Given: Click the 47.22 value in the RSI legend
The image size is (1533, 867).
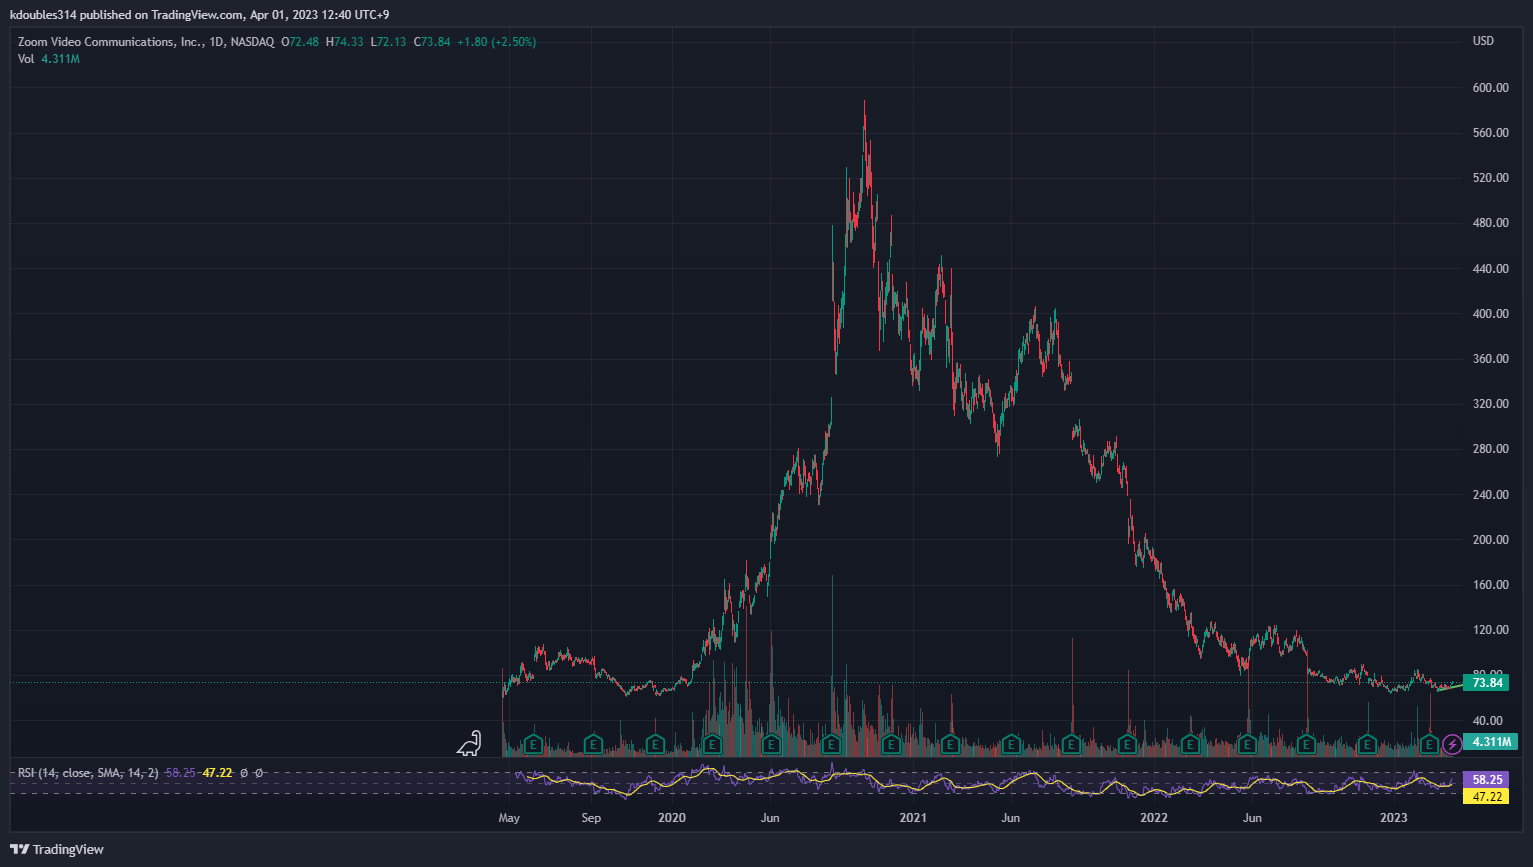Looking at the screenshot, I should [217, 773].
